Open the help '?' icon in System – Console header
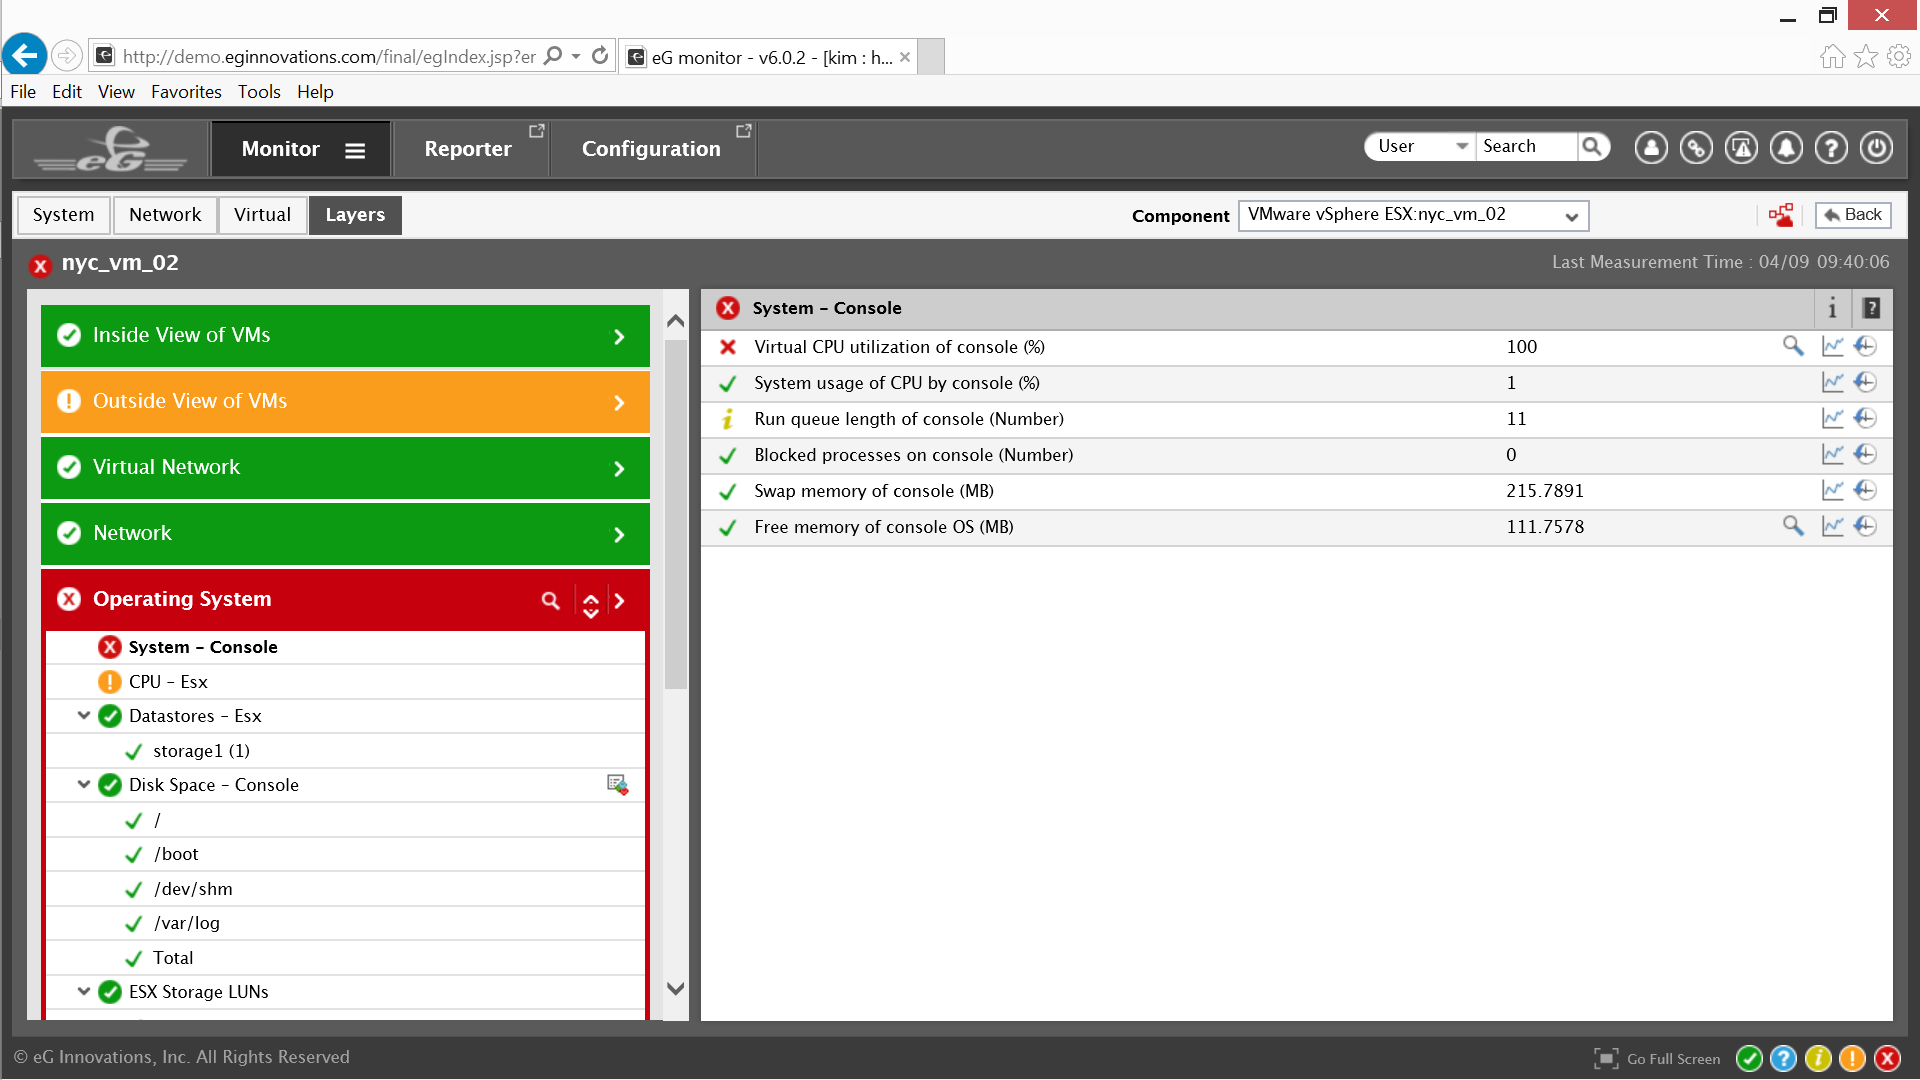Viewport: 1920px width, 1080px height. click(x=1871, y=308)
